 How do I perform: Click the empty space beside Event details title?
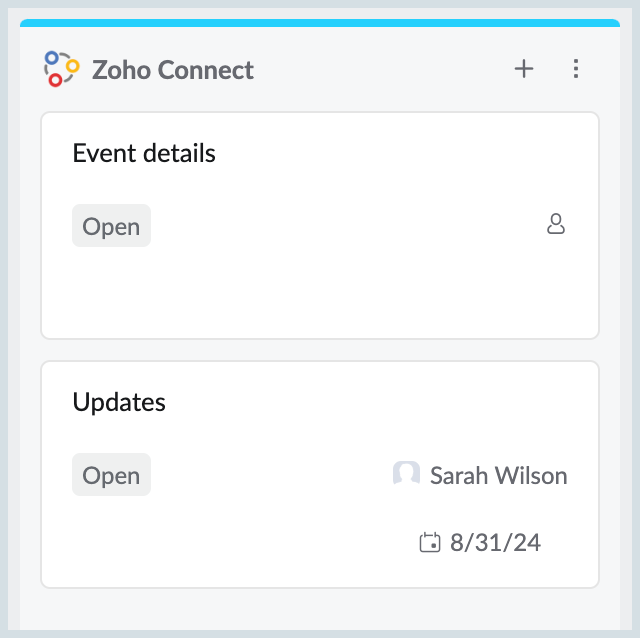(x=400, y=153)
